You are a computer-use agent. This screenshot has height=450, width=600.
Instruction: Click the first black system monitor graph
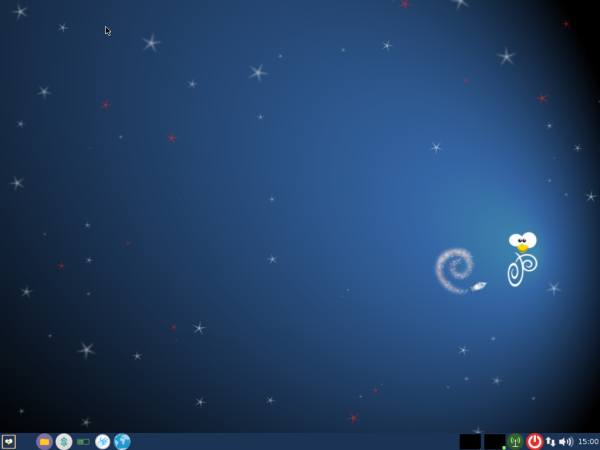(x=470, y=442)
